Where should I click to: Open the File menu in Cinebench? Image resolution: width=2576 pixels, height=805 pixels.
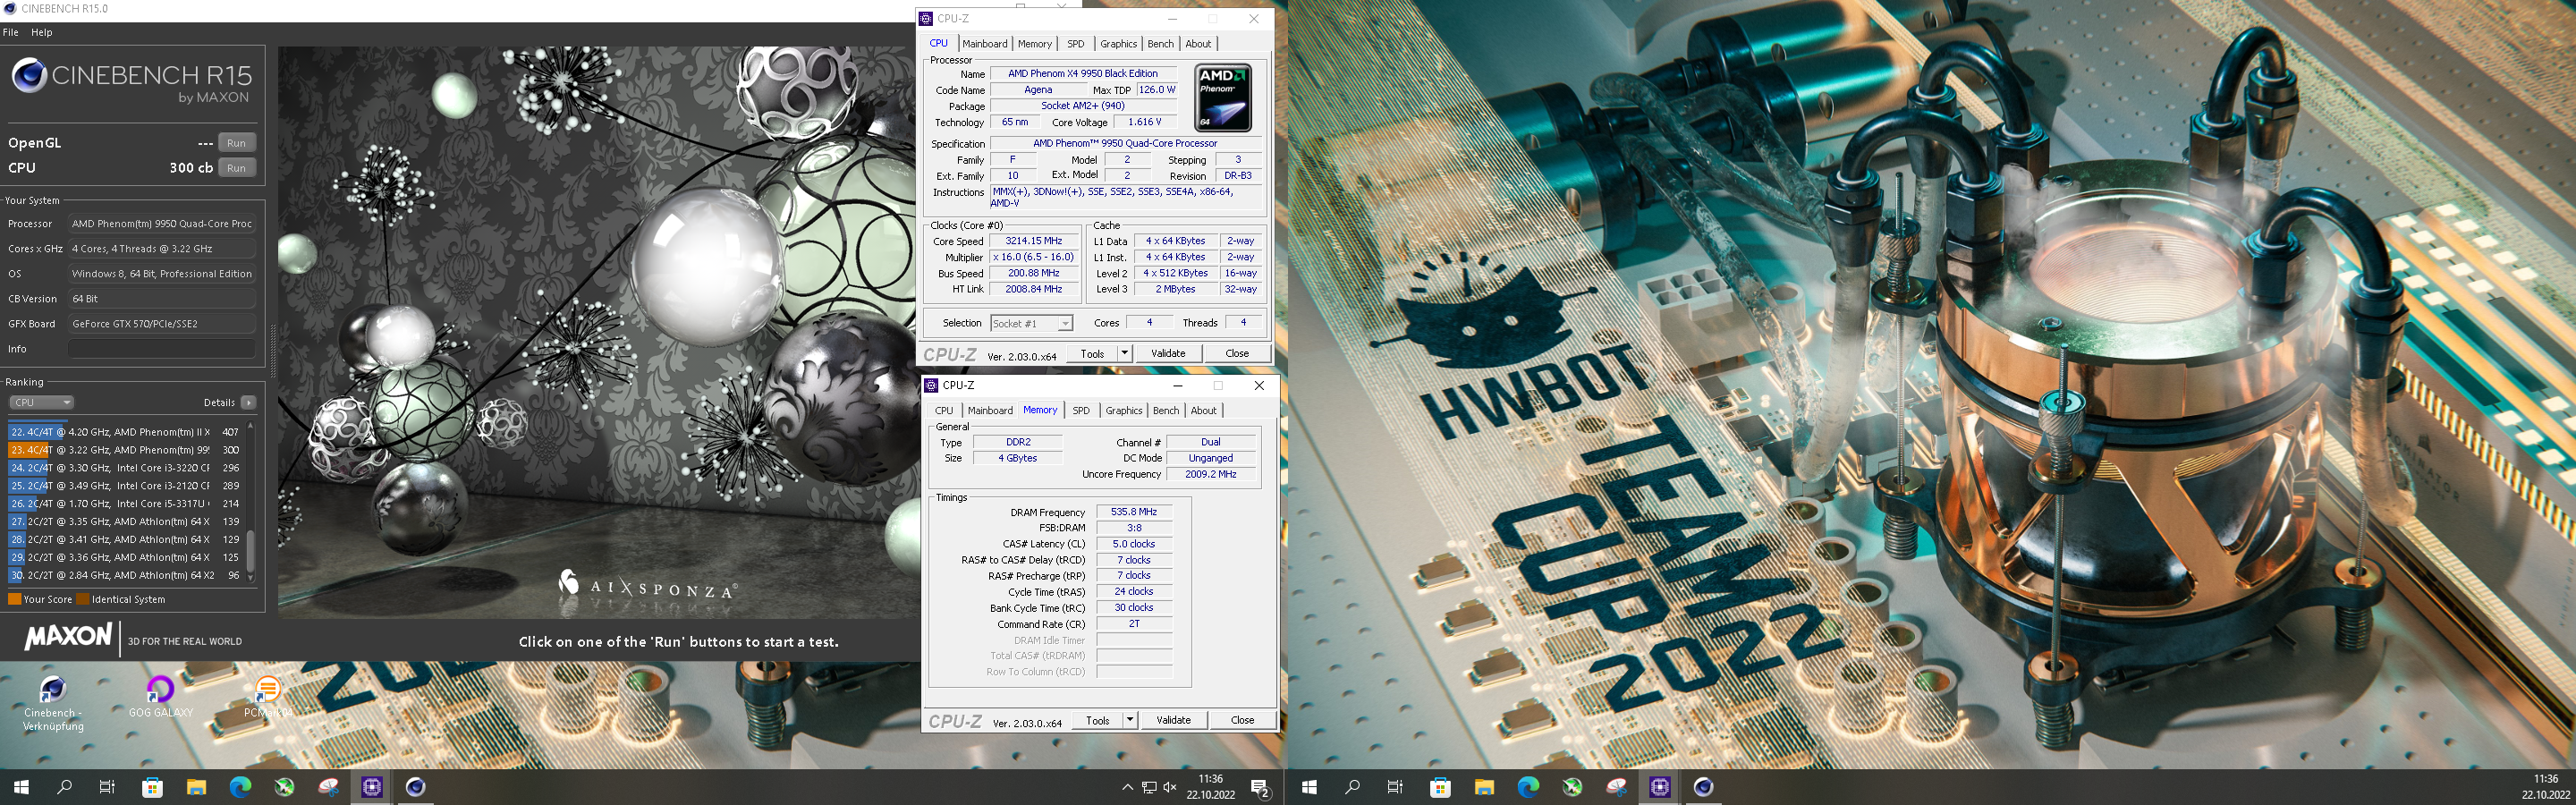coord(11,32)
